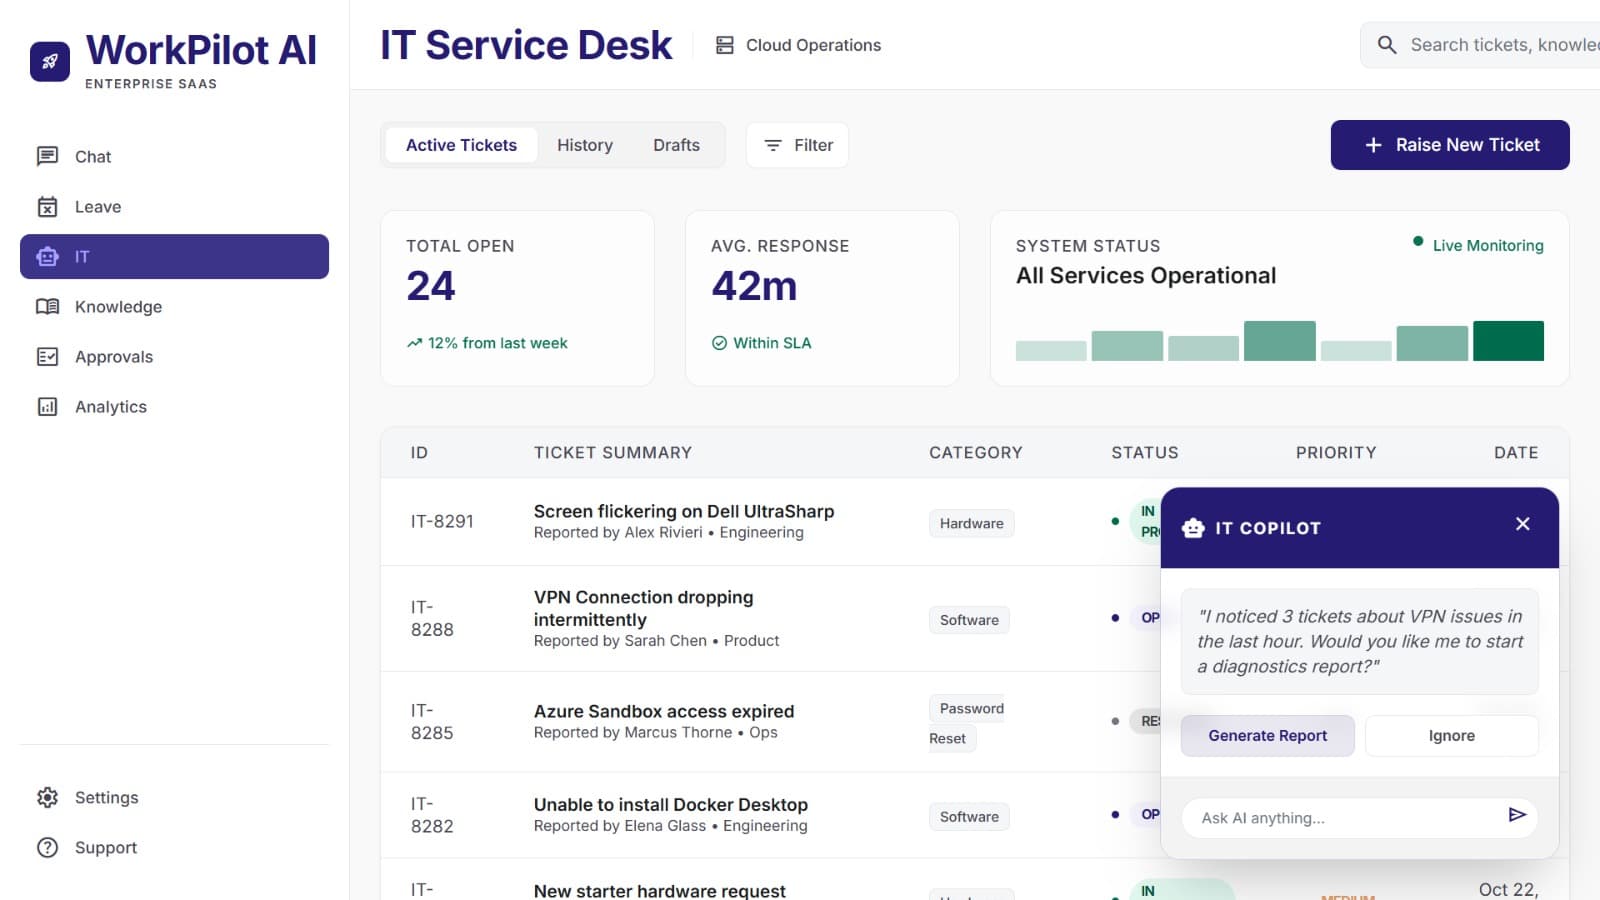
Task: Open the Analytics chart icon
Action: (x=47, y=406)
